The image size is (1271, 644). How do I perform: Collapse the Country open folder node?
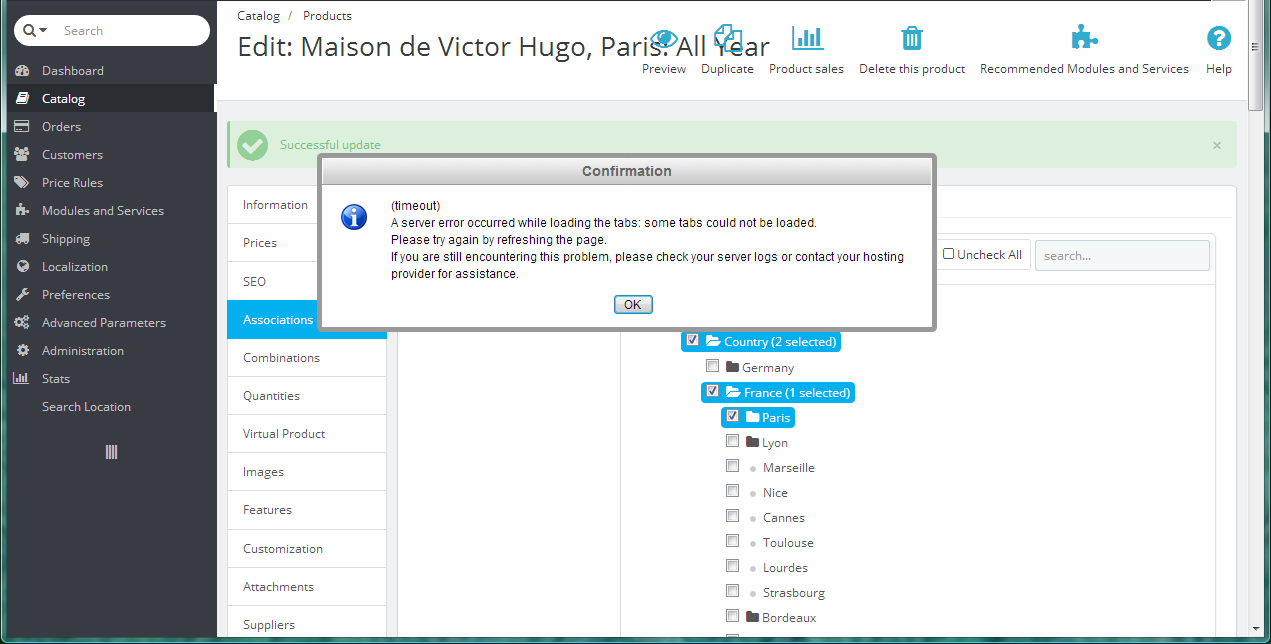point(713,342)
